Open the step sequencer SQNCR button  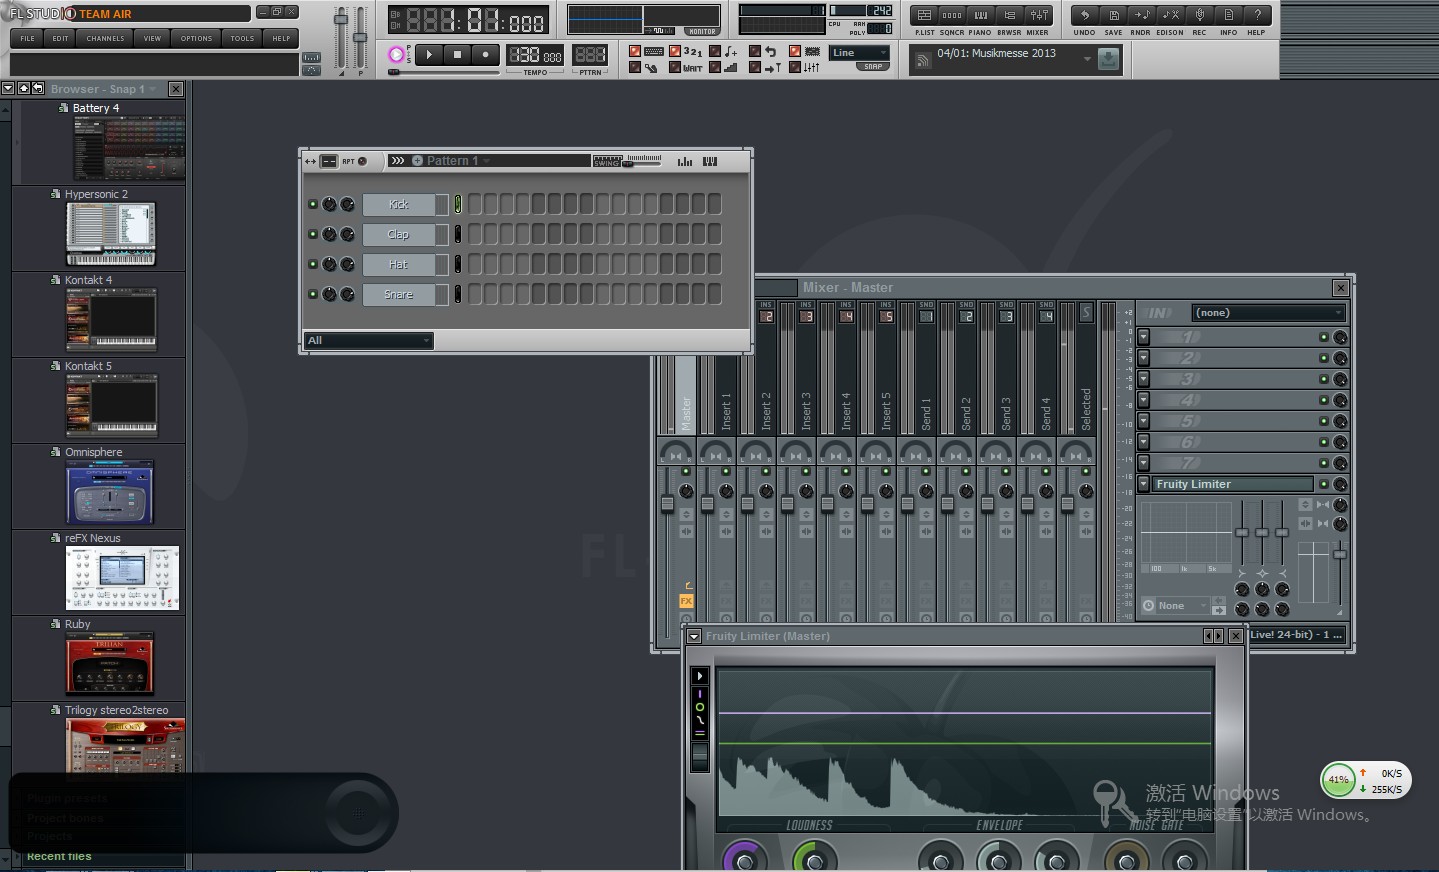(x=952, y=15)
